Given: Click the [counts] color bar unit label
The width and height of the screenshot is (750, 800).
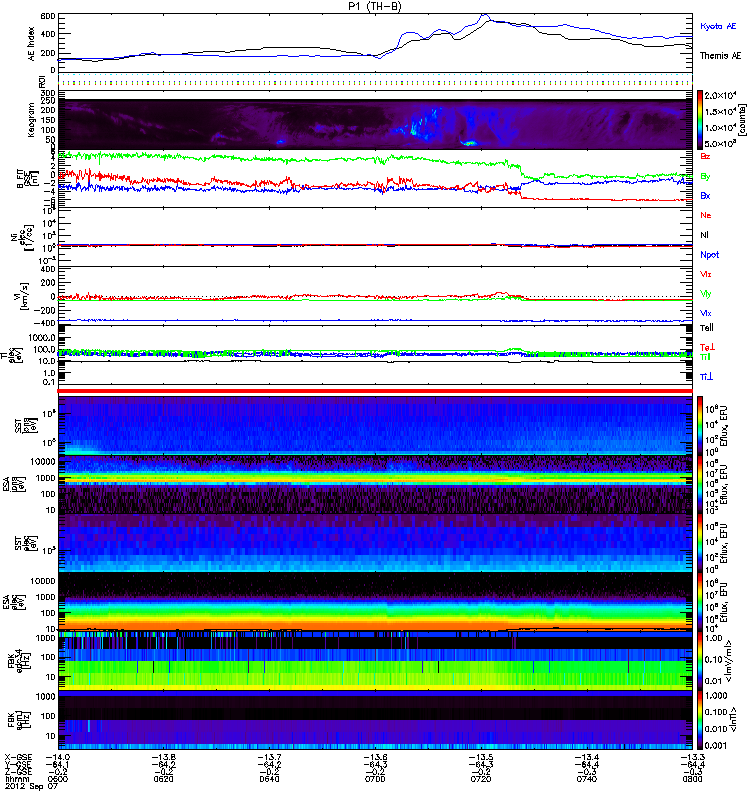Looking at the screenshot, I should click(743, 120).
